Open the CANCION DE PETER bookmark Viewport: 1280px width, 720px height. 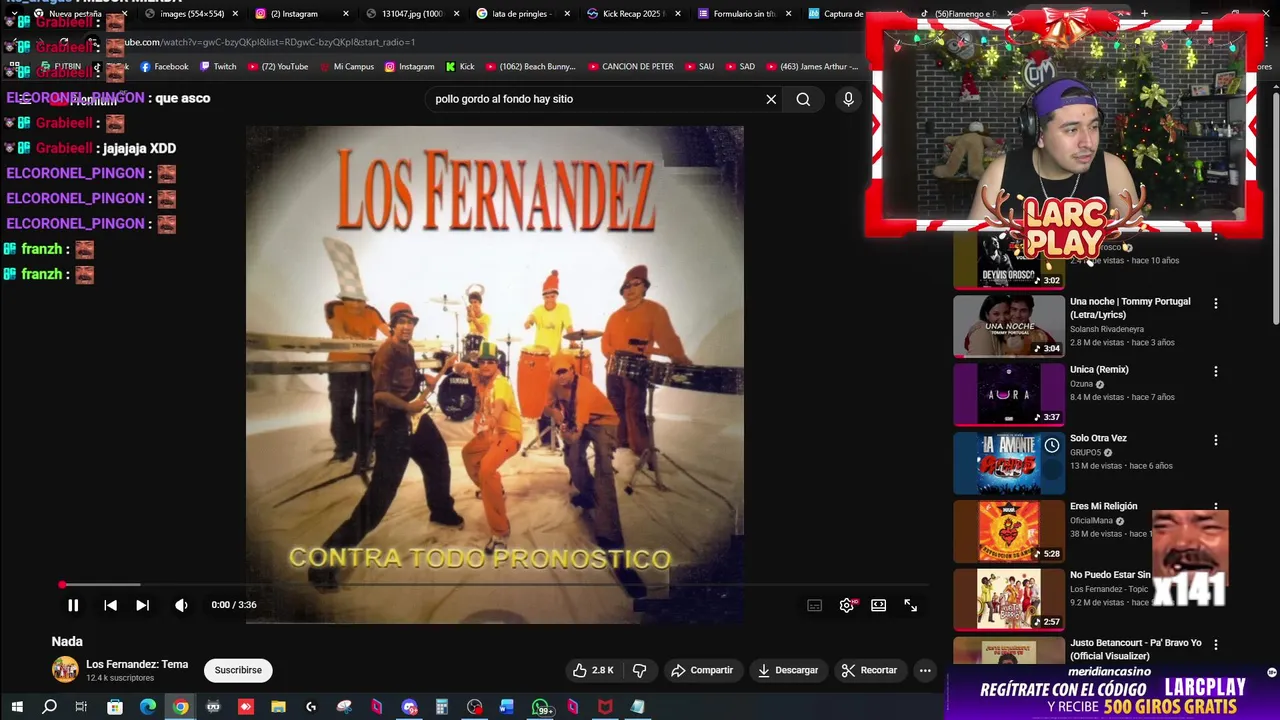(x=630, y=67)
